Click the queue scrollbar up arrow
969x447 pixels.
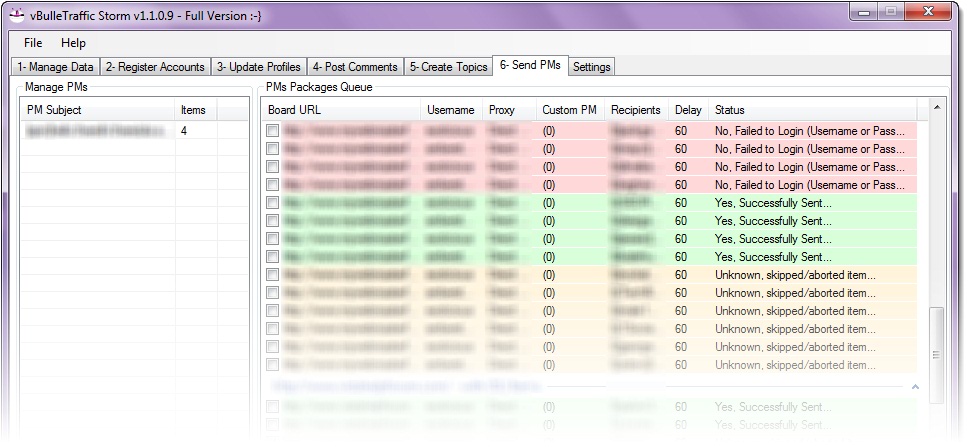[x=937, y=107]
